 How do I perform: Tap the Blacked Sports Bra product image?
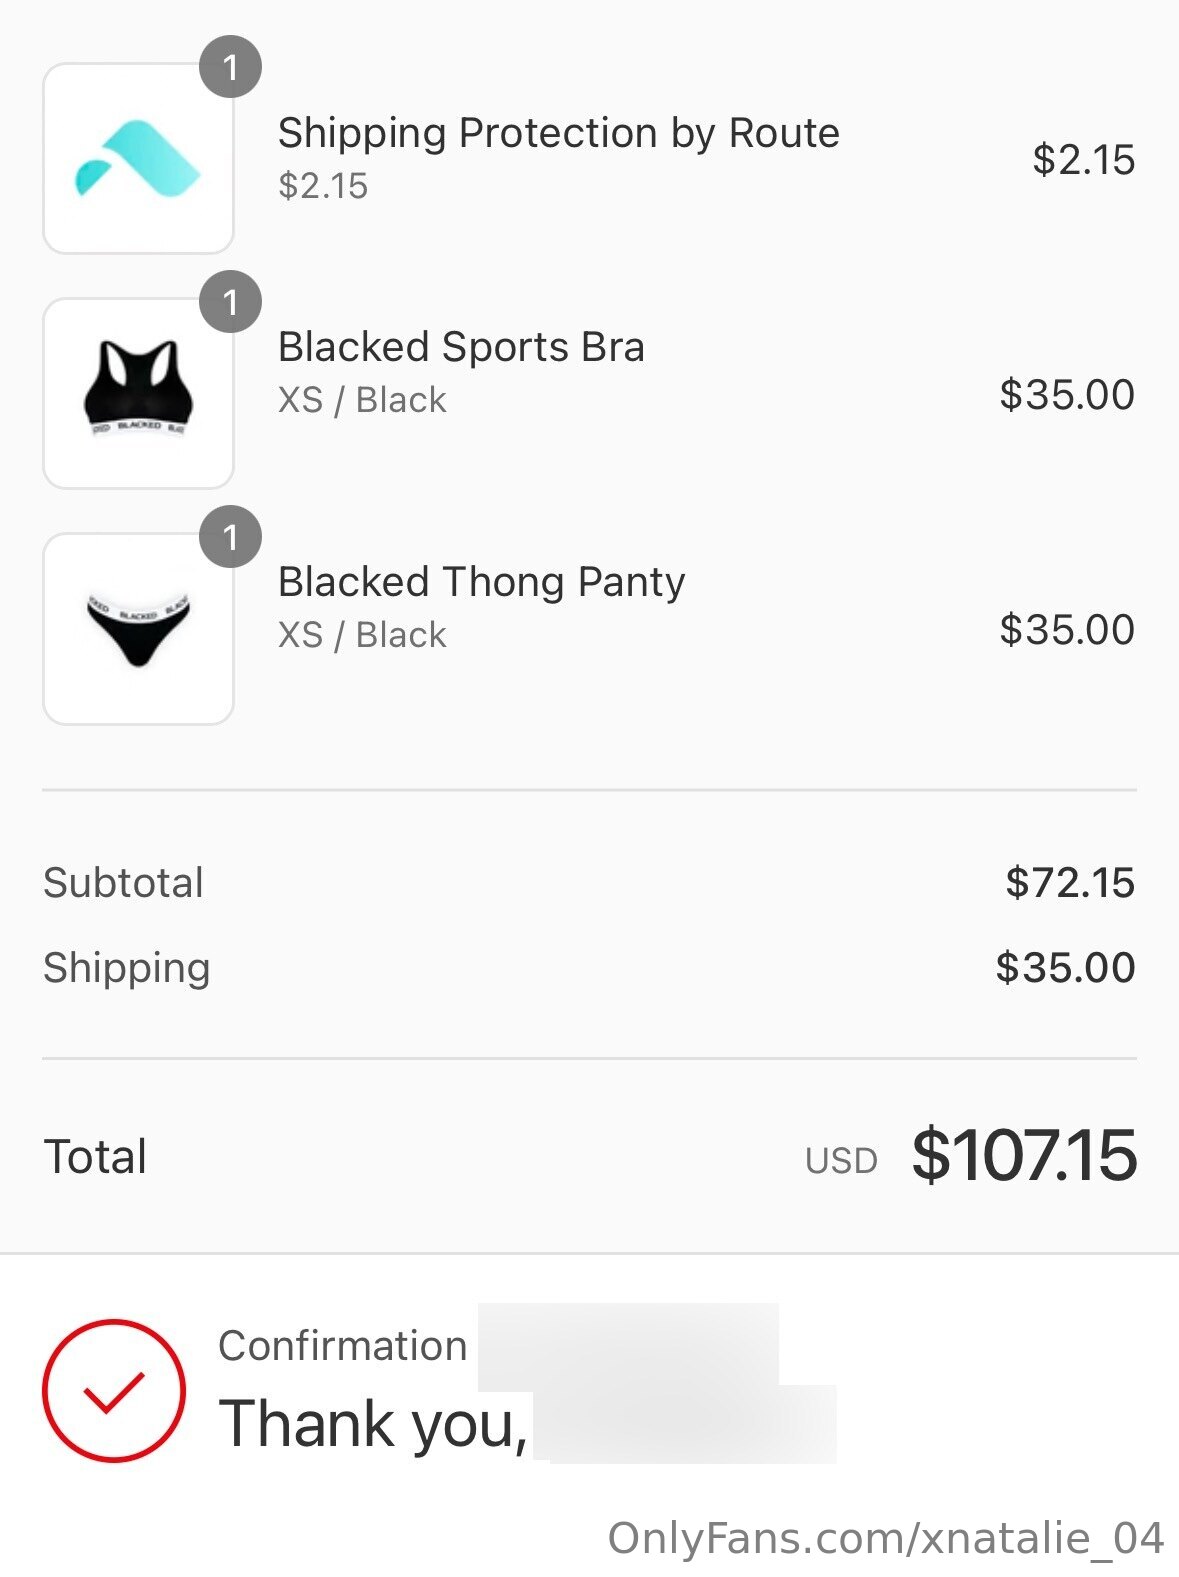138,393
